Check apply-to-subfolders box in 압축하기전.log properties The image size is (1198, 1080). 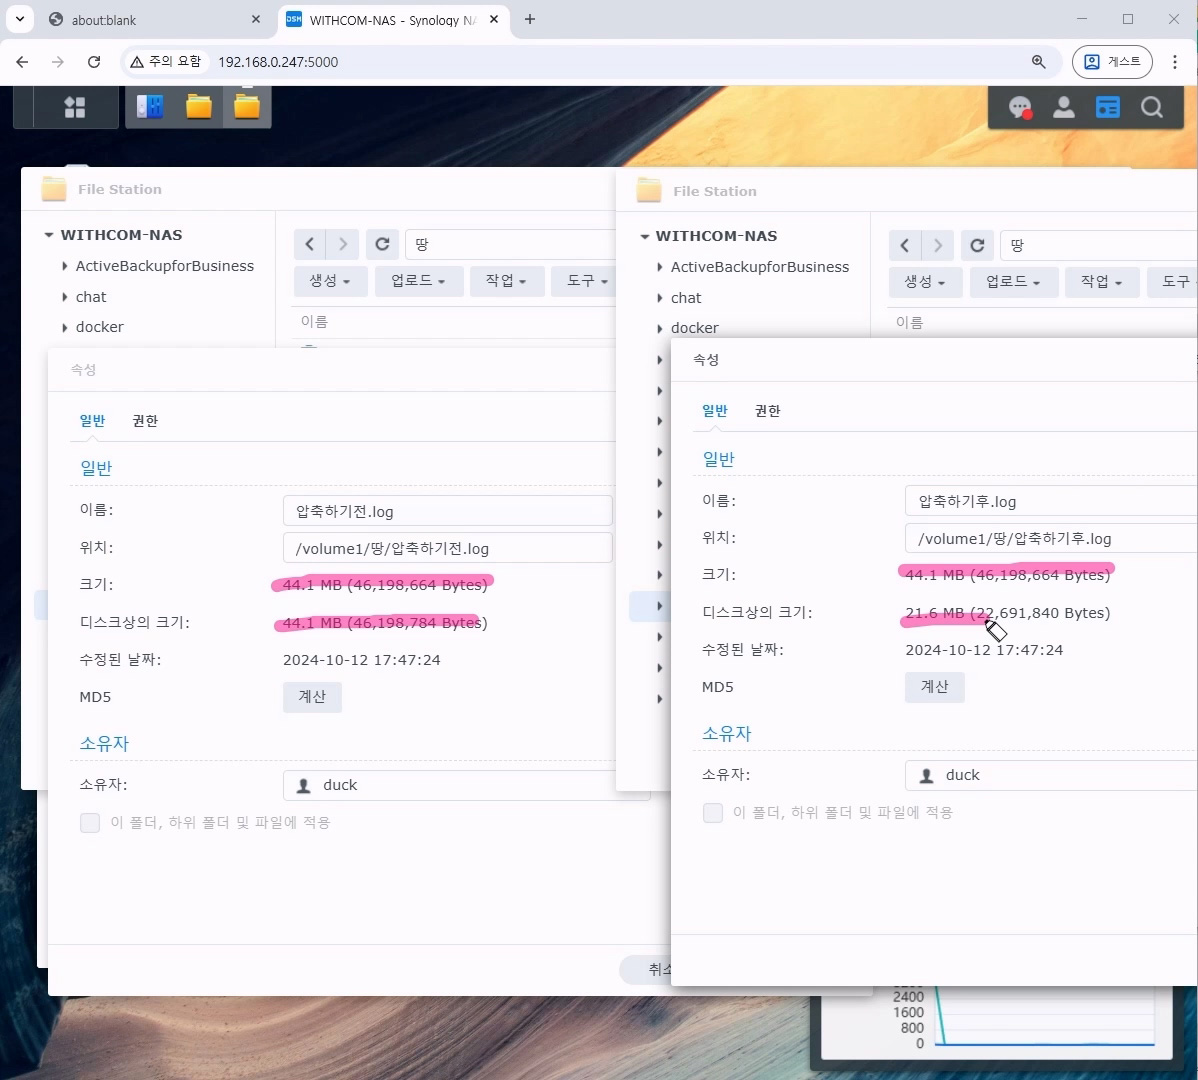pos(90,823)
